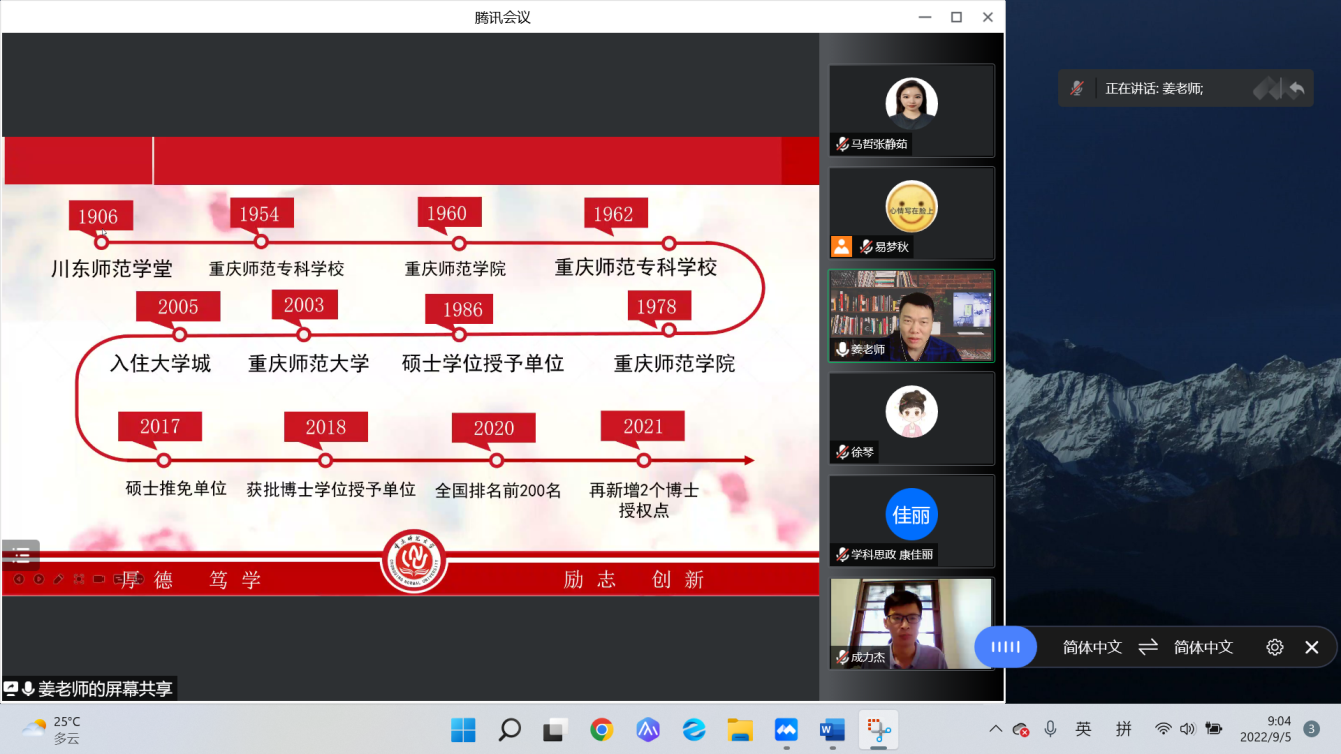Toggle the blue voice recording button

[x=1005, y=647]
